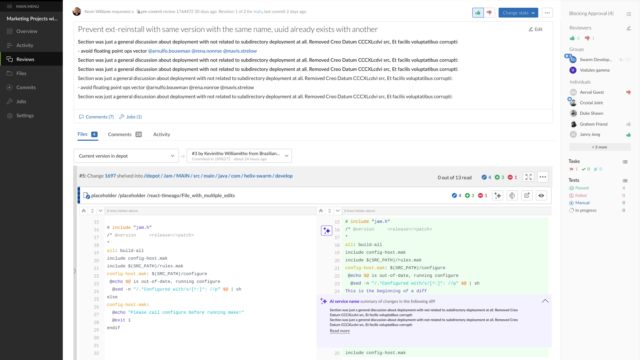This screenshot has height=360, width=640.
Task: Mark file as read with eye icon
Action: pos(541,196)
